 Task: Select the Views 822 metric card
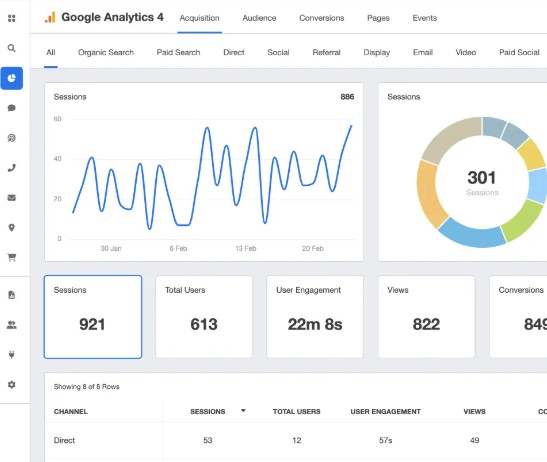click(x=426, y=317)
